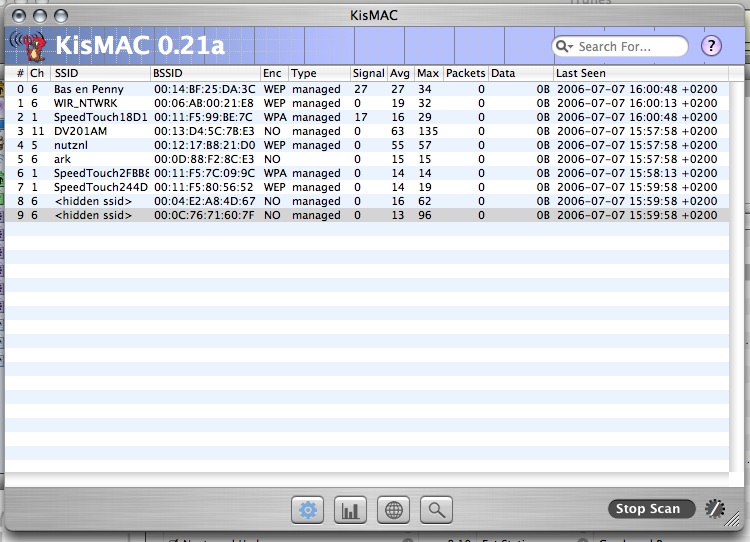Select the Bas en Penny network
This screenshot has height=542, width=750.
coord(367,89)
